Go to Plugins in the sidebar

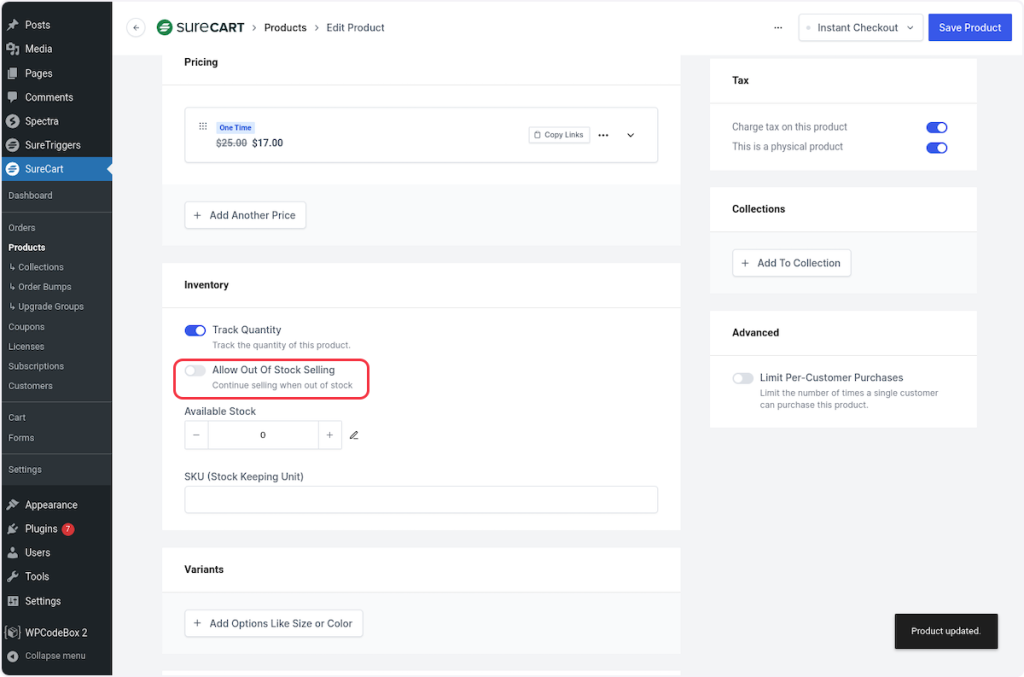tap(41, 529)
